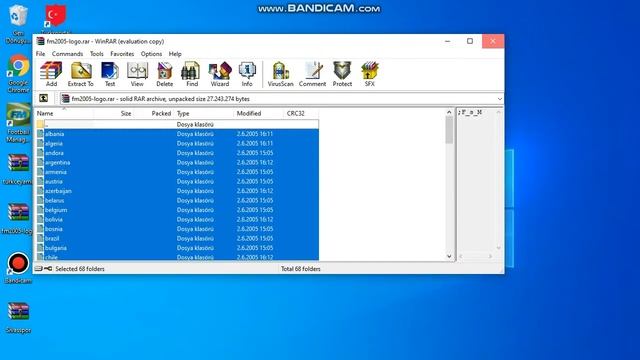Click inside the archive comment pane
The image size is (640, 360).
click(477, 180)
